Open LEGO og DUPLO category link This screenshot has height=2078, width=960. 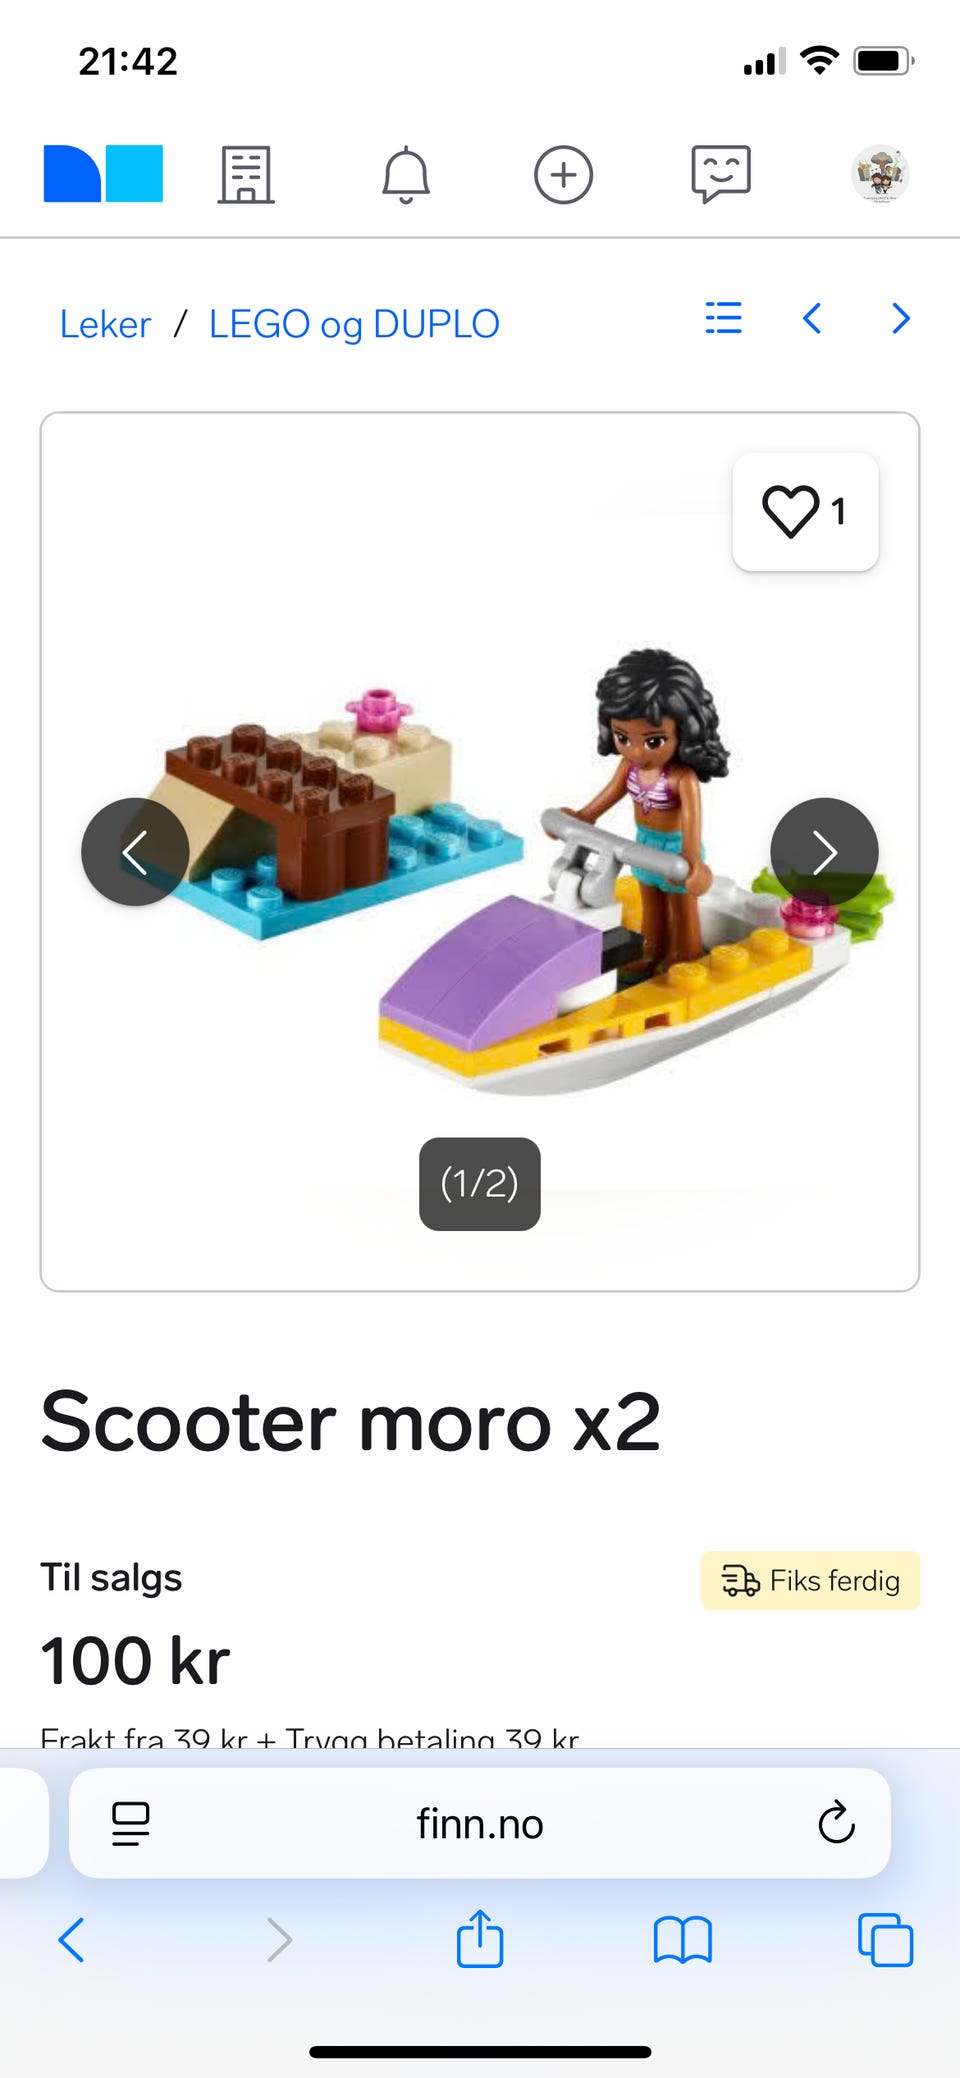click(x=354, y=324)
